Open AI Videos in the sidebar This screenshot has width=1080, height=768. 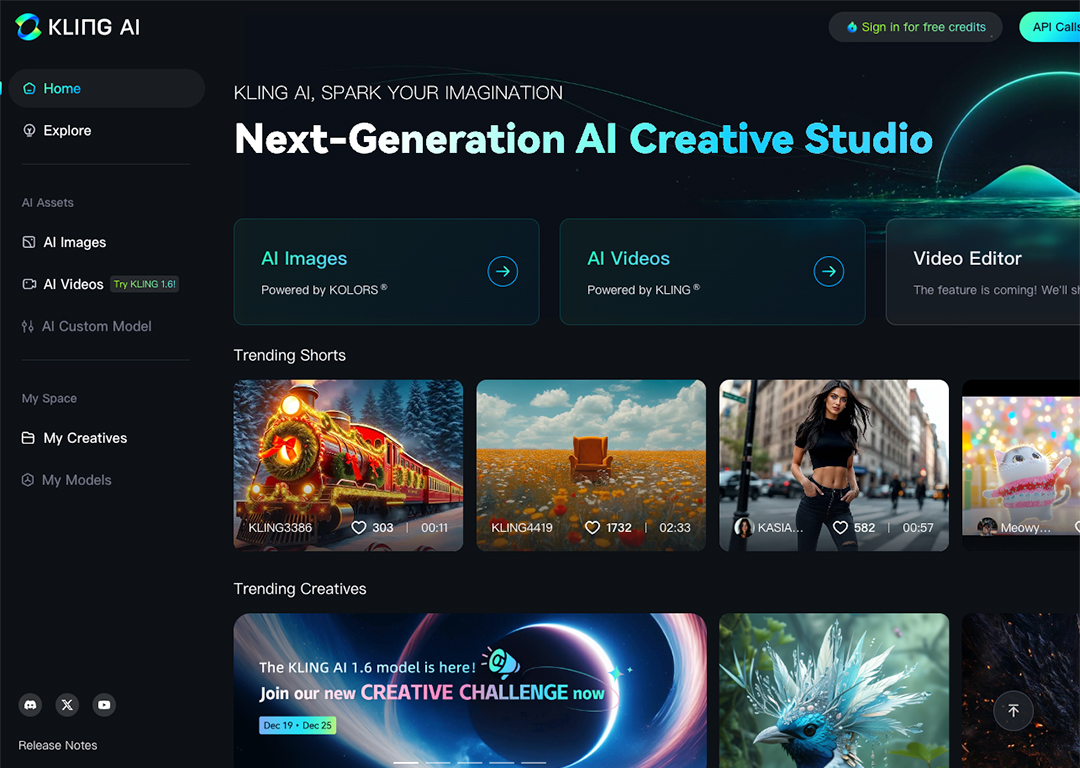63,284
